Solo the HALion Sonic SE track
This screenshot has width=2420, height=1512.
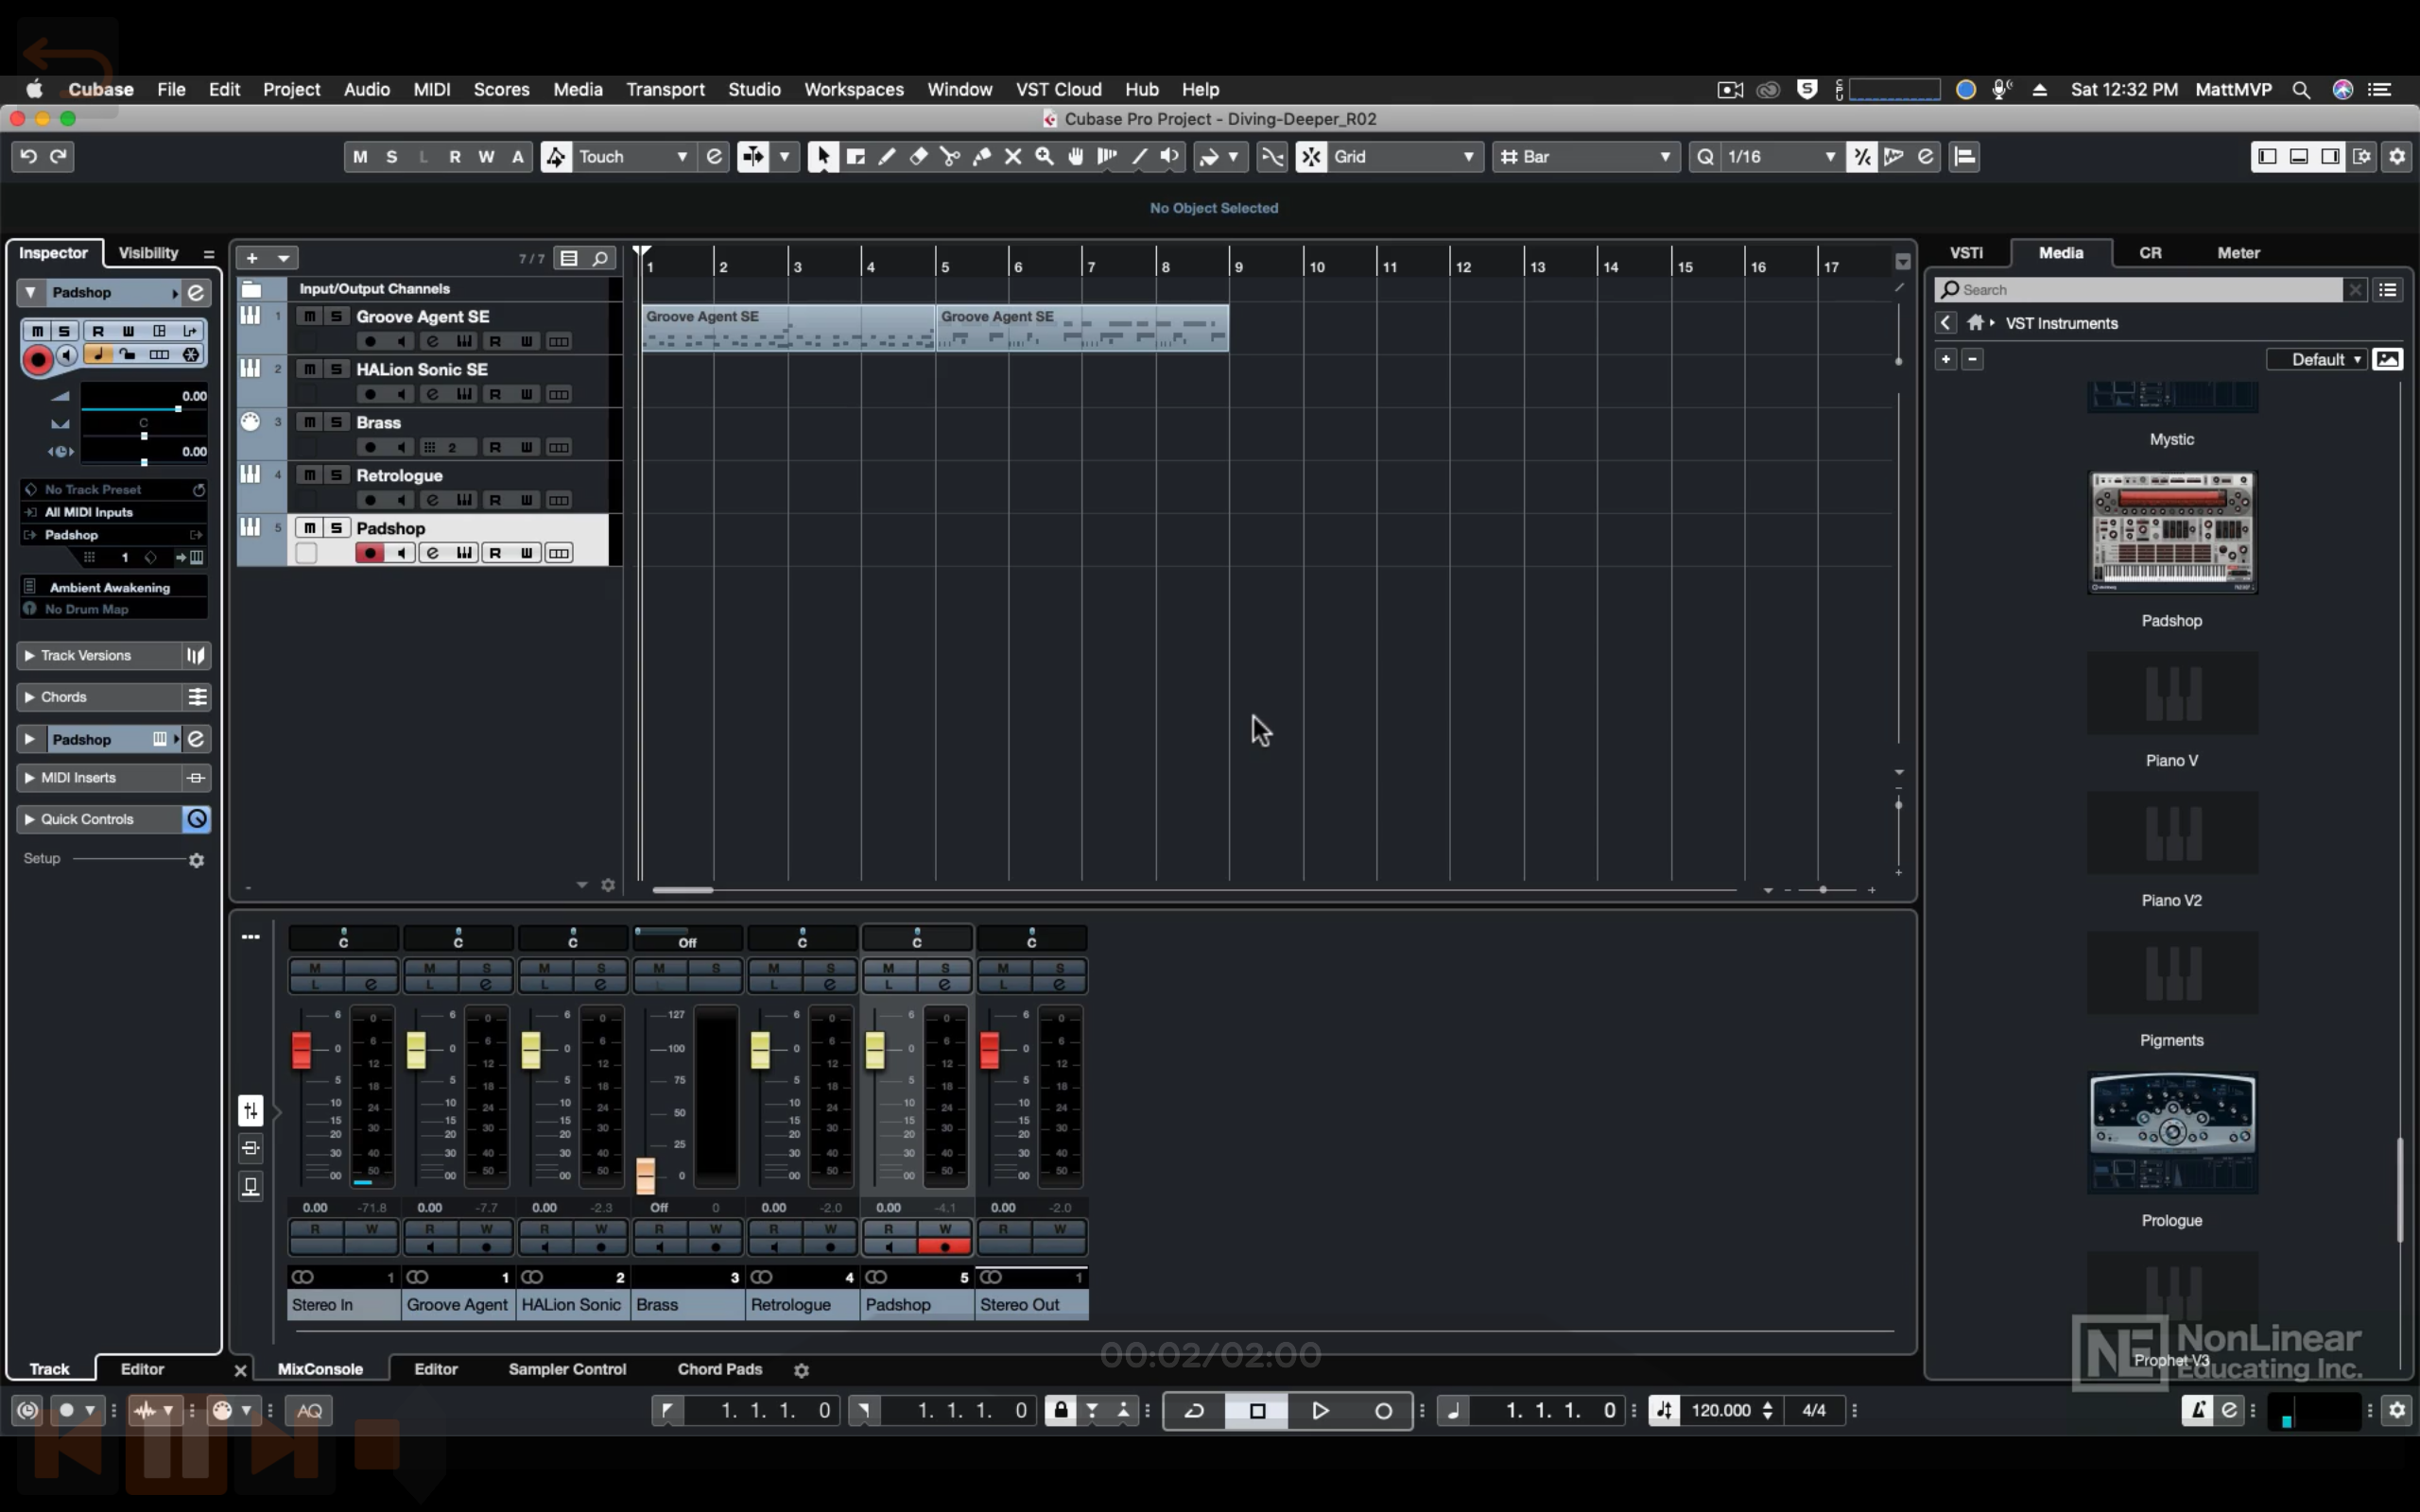click(337, 369)
